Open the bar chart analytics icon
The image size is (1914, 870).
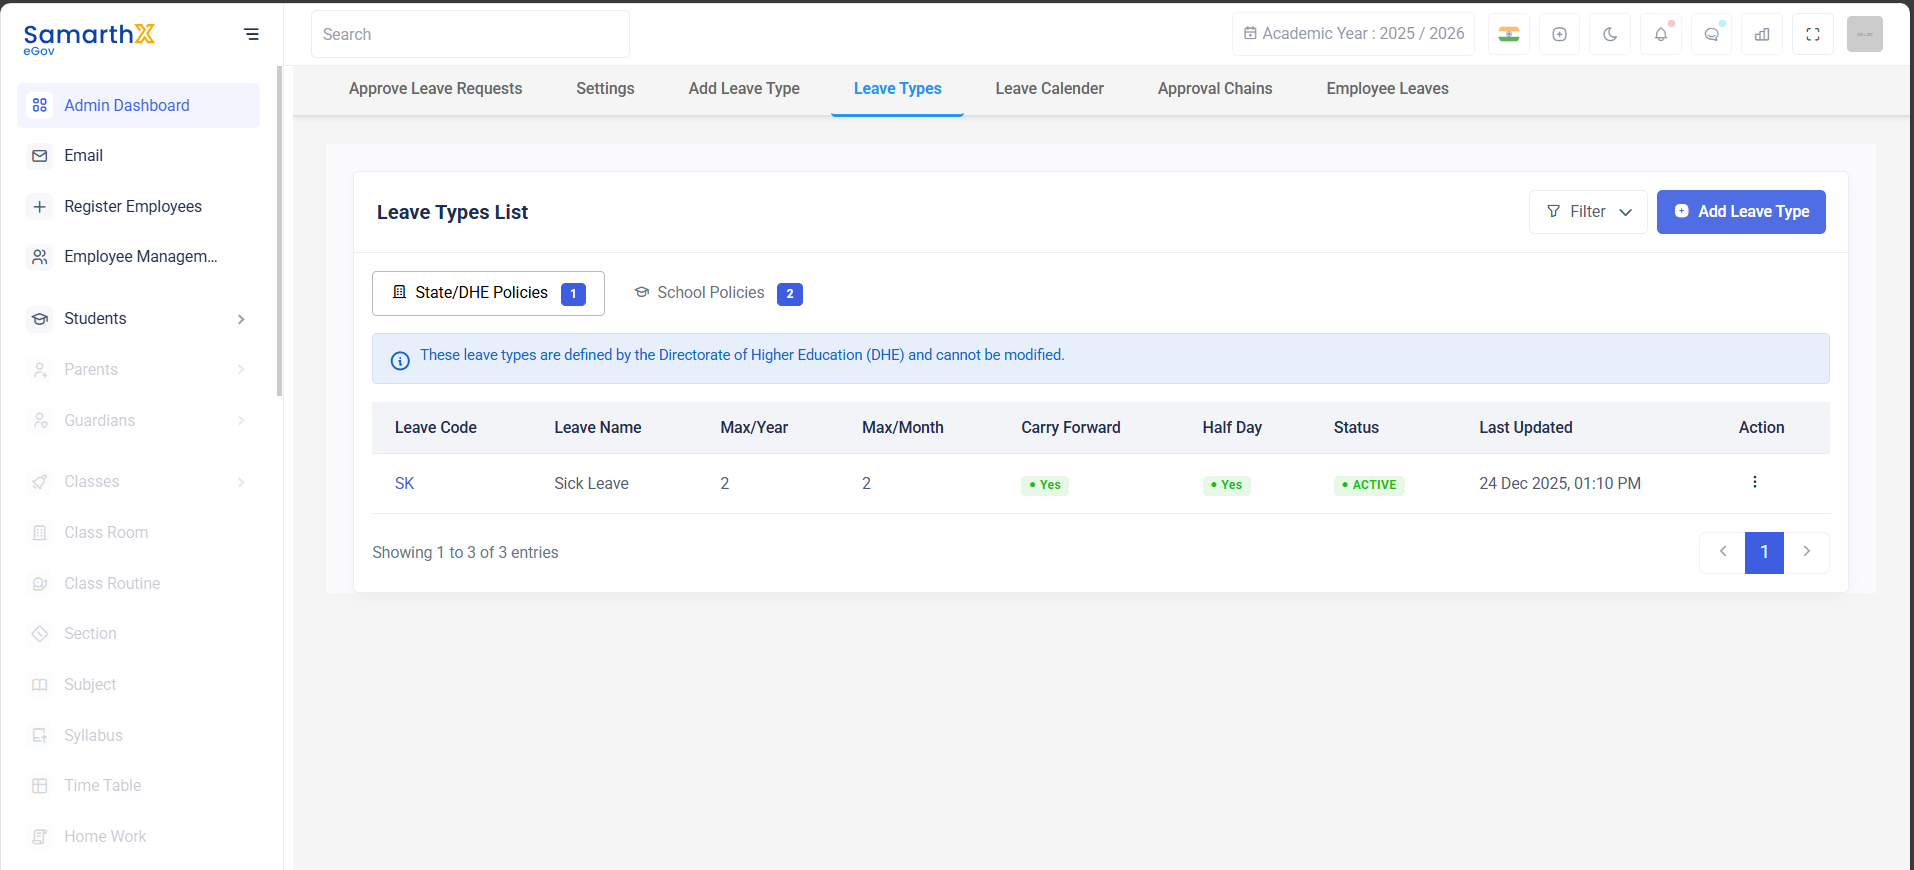coord(1762,34)
